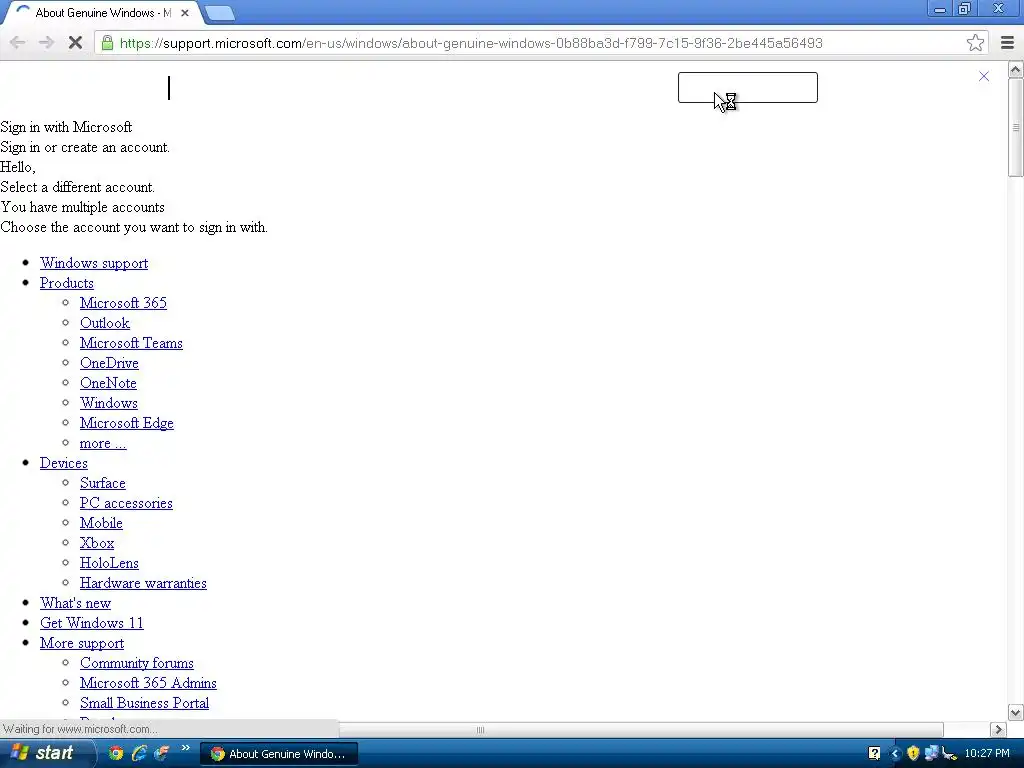Open the OneNote link

click(x=108, y=383)
